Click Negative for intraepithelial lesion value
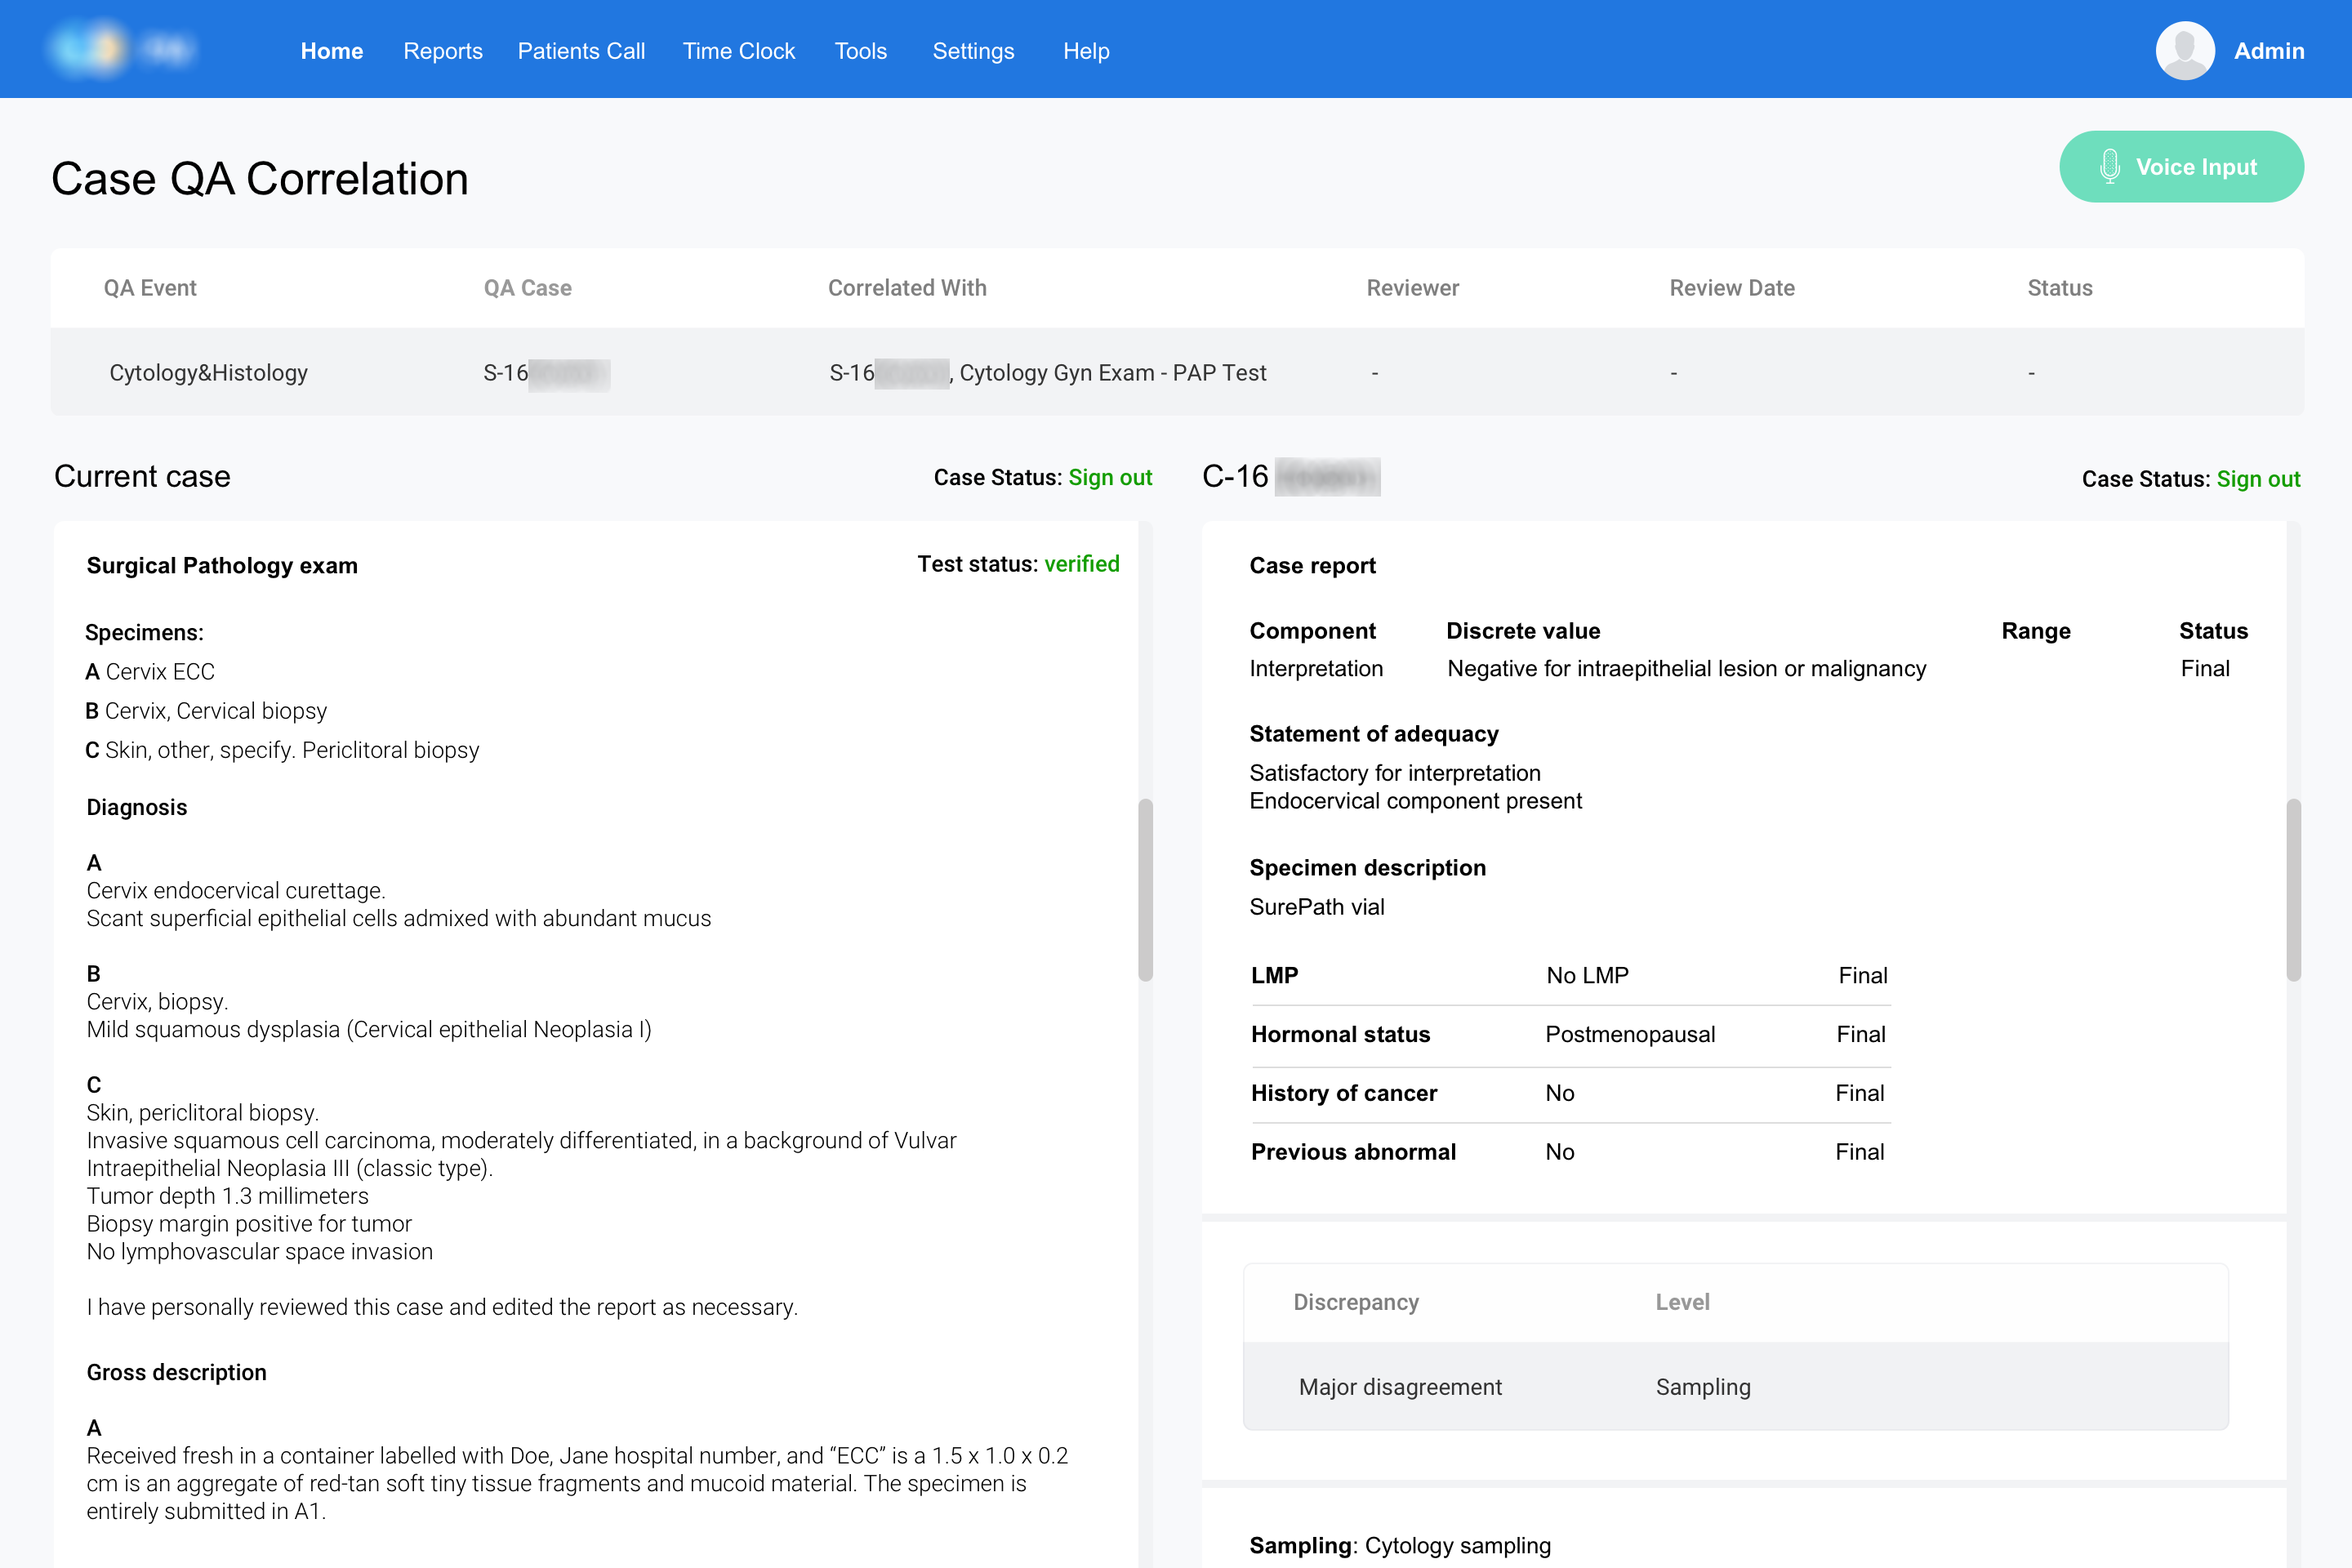2352x1568 pixels. [1686, 669]
